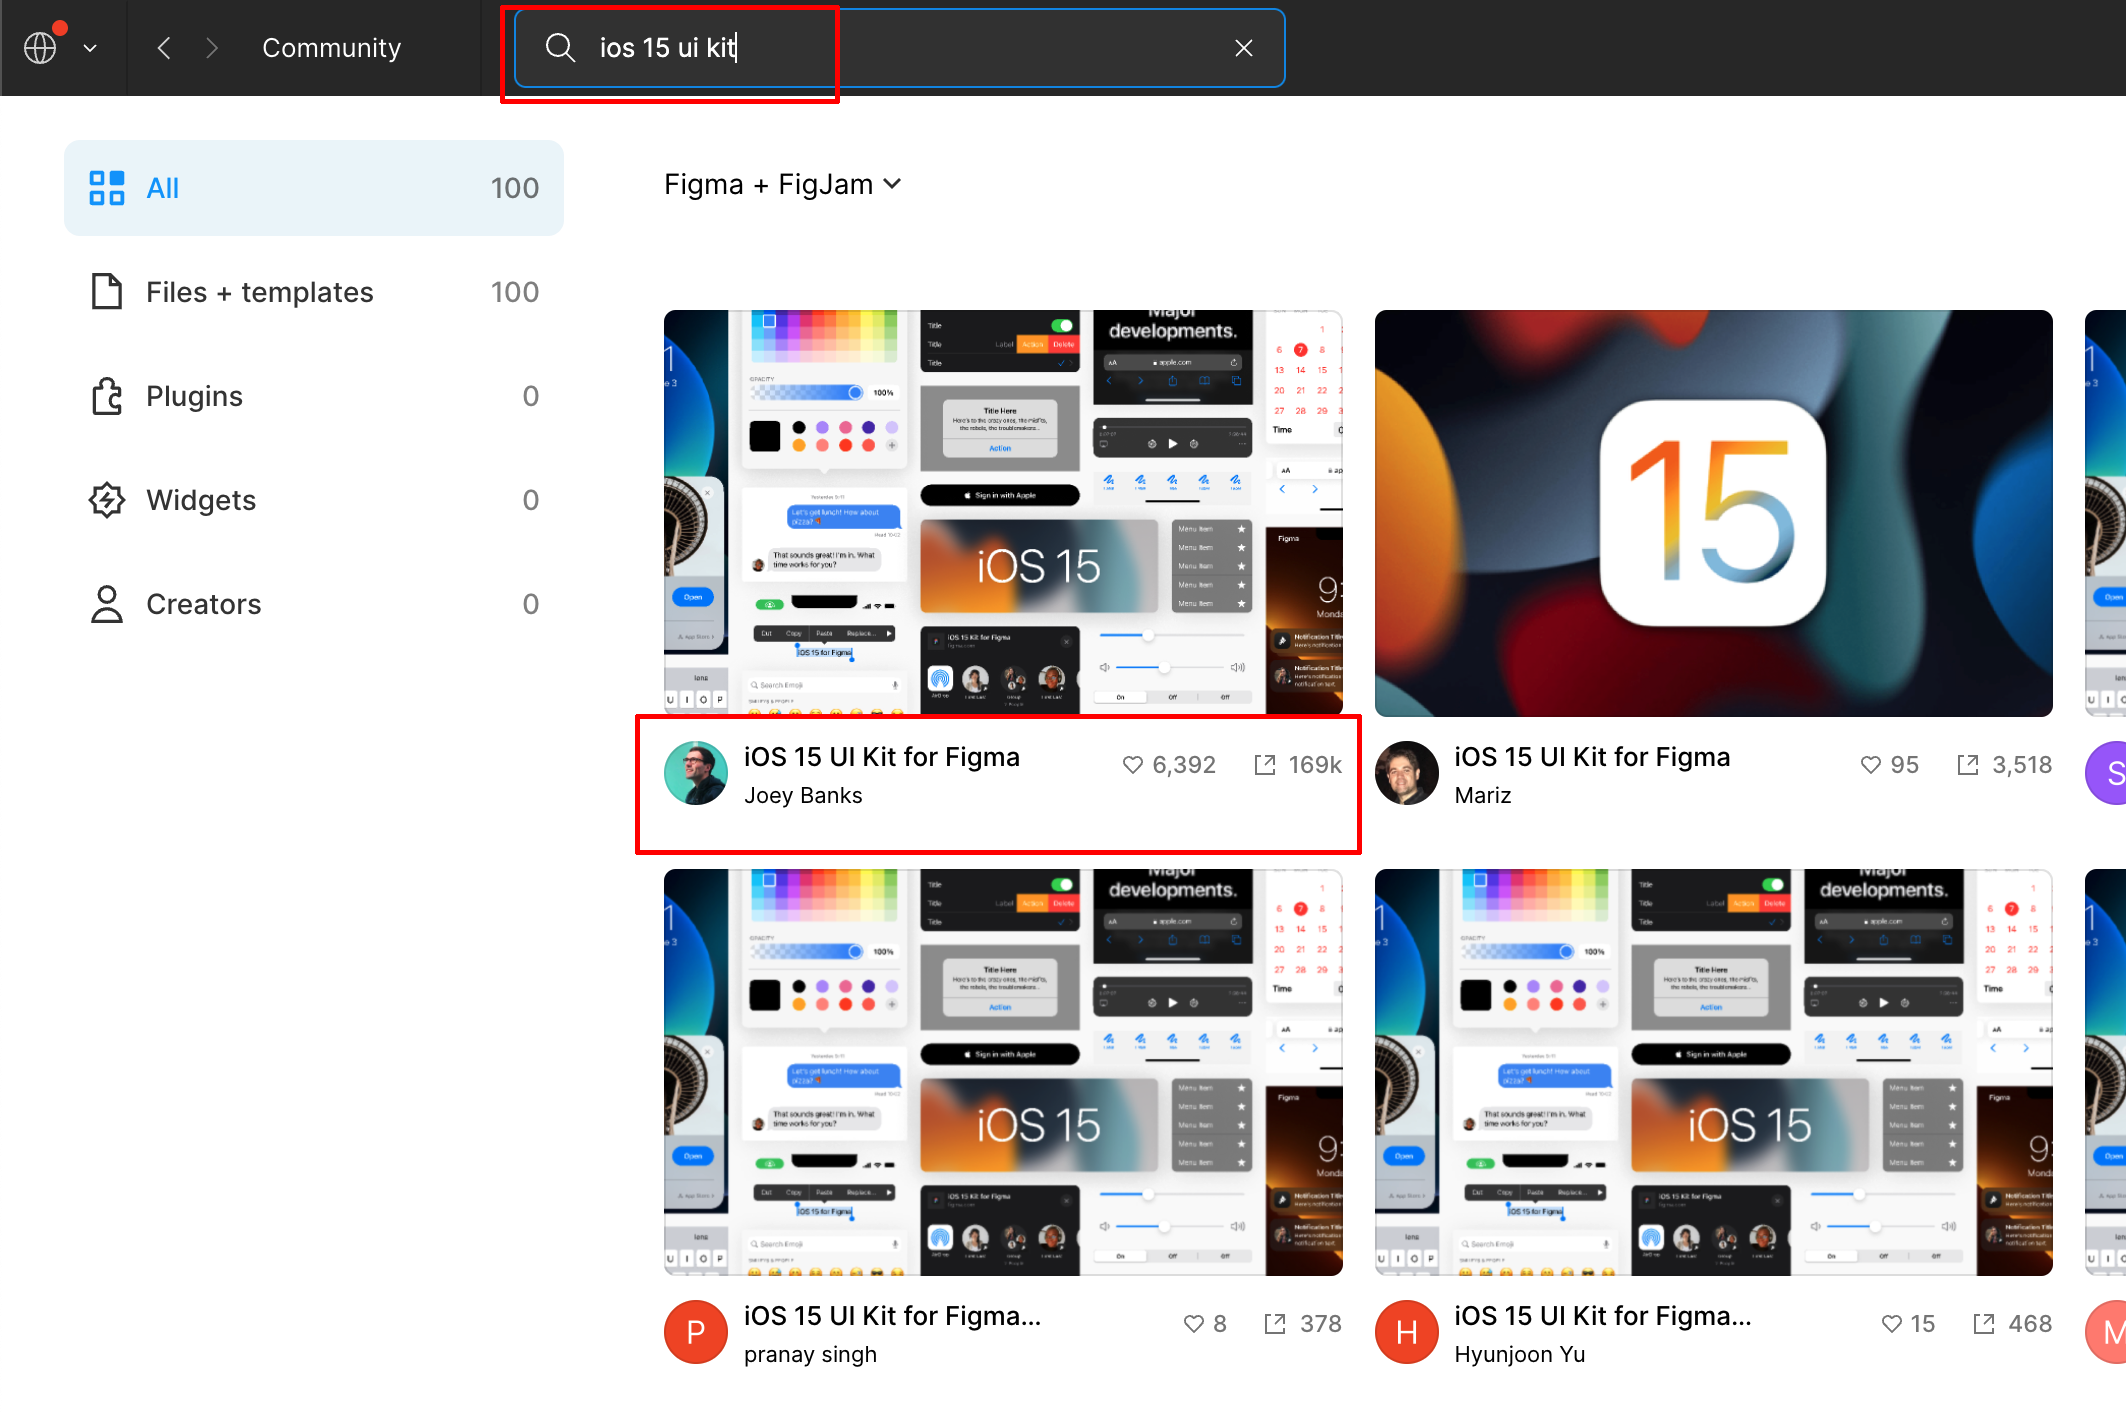Clear the search field with X
This screenshot has width=2126, height=1414.
(1243, 48)
